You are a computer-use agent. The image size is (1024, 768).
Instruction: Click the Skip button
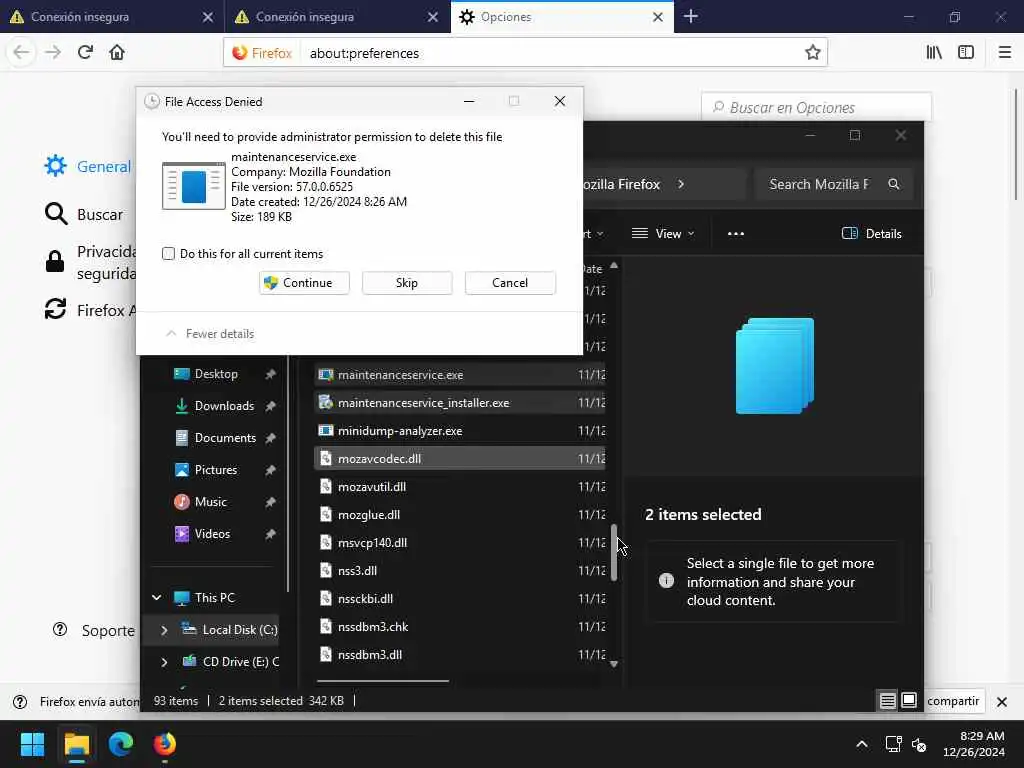coord(407,283)
